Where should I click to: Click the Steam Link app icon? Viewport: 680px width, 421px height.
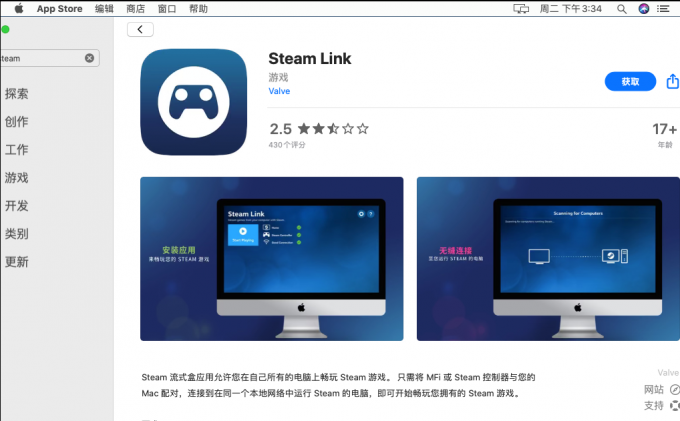pos(193,102)
